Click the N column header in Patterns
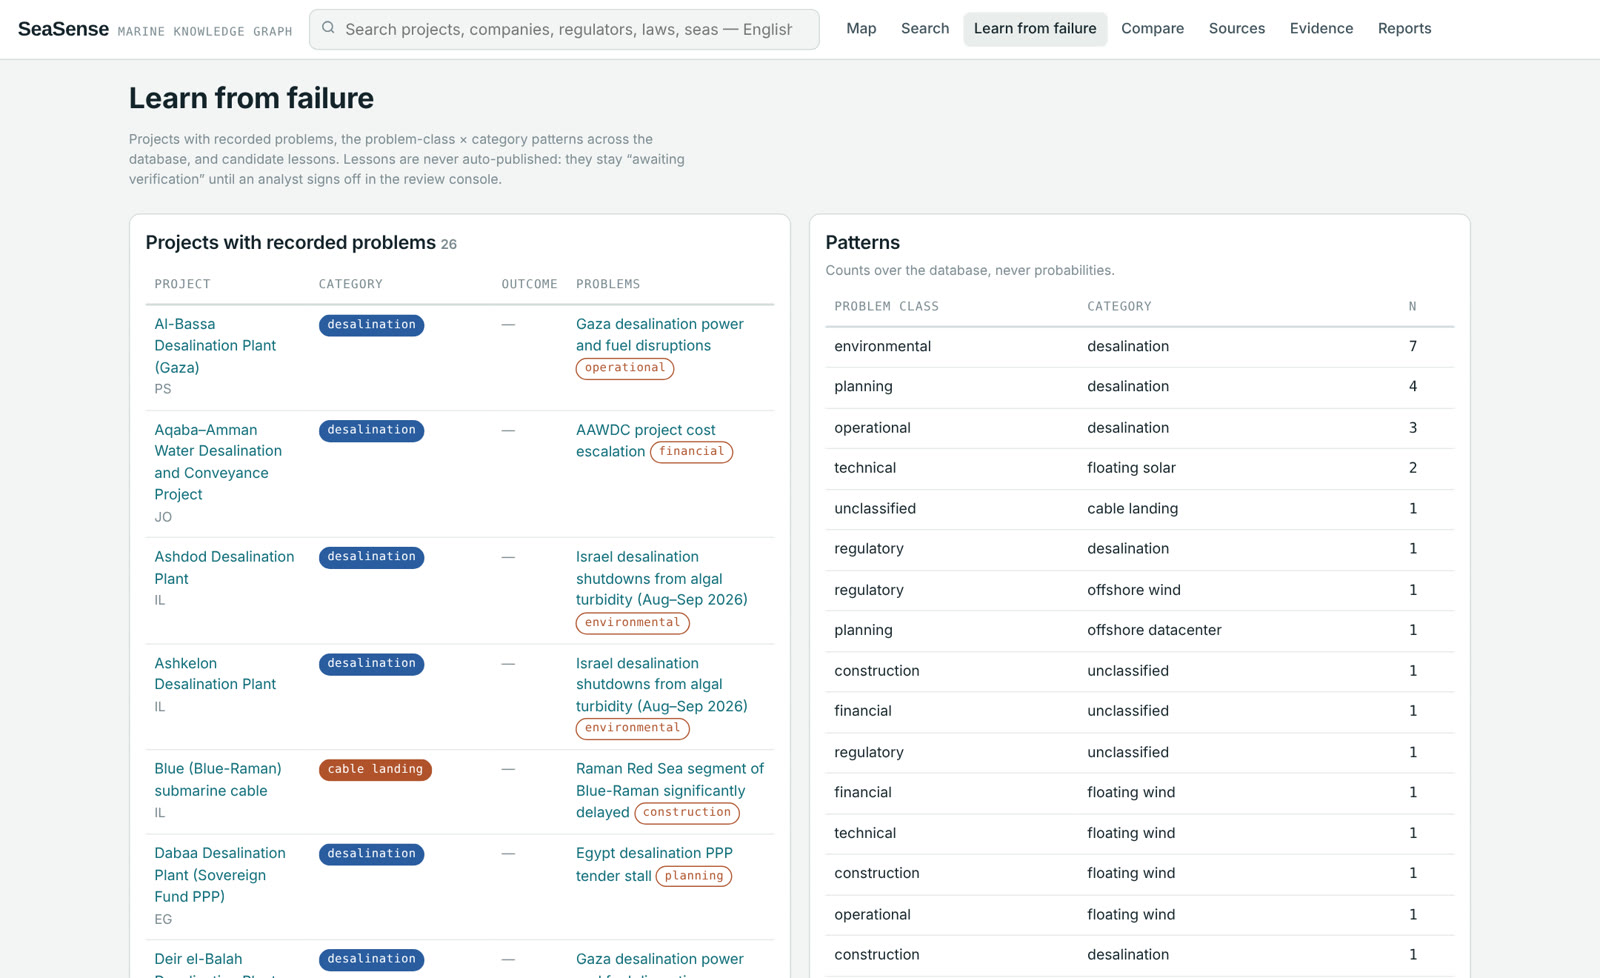Viewport: 1600px width, 978px height. (1412, 306)
